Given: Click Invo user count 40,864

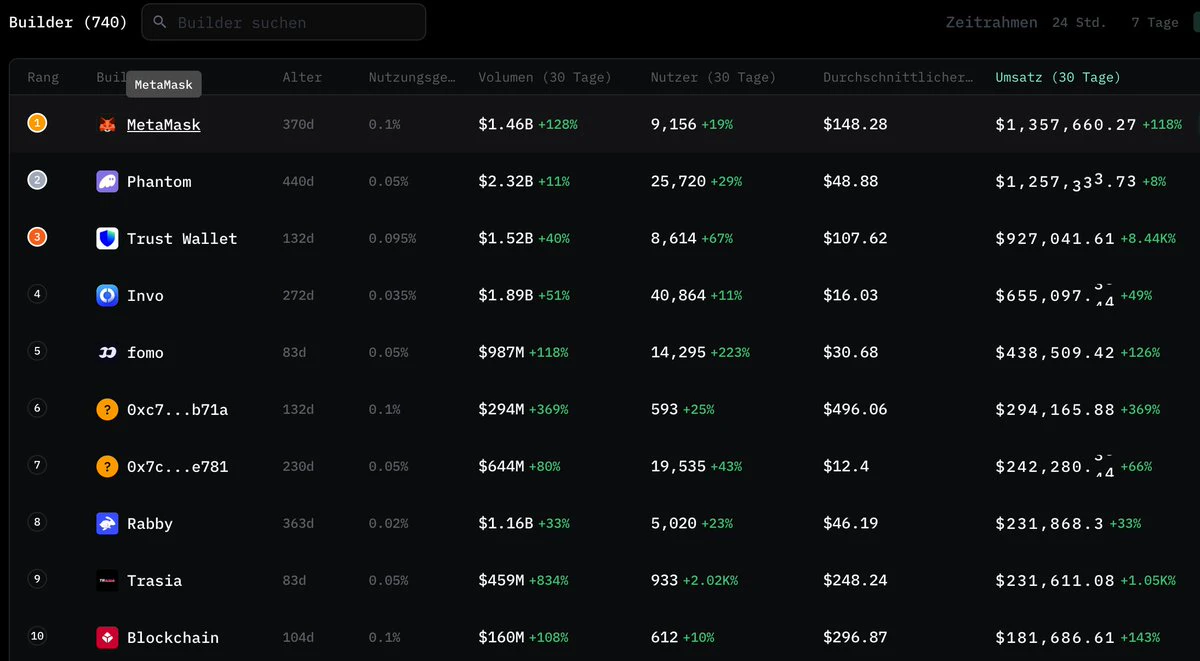Looking at the screenshot, I should pyautogui.click(x=678, y=296).
